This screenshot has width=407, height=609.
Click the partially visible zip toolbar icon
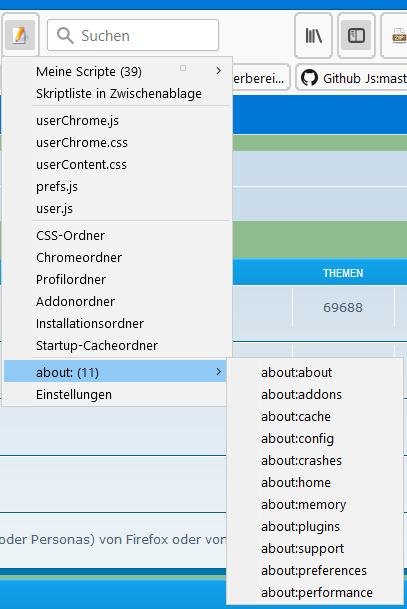coord(398,36)
